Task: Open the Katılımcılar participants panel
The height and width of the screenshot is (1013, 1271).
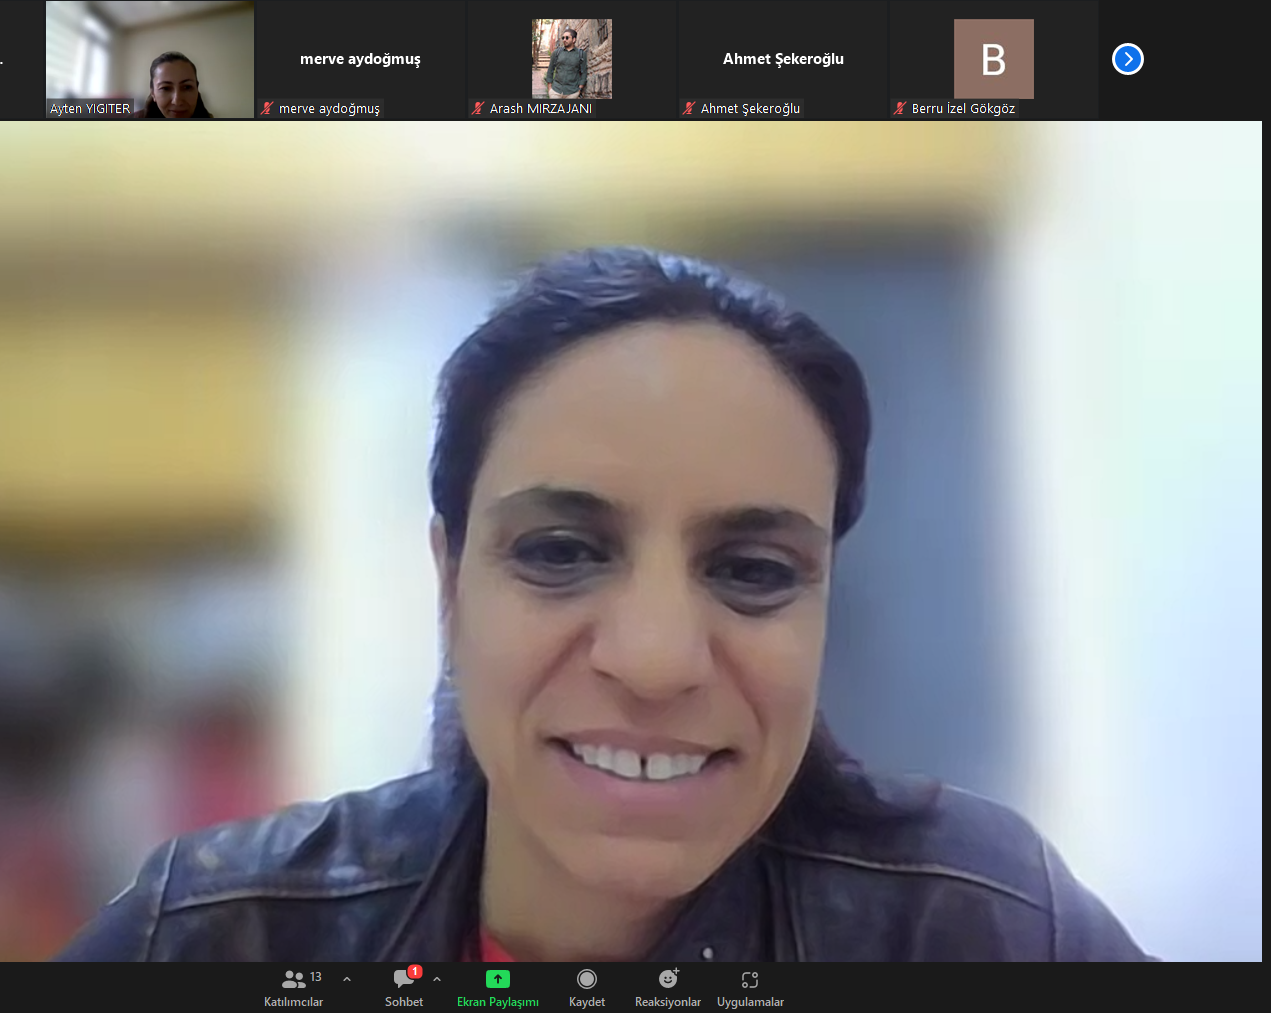Action: tap(293, 988)
